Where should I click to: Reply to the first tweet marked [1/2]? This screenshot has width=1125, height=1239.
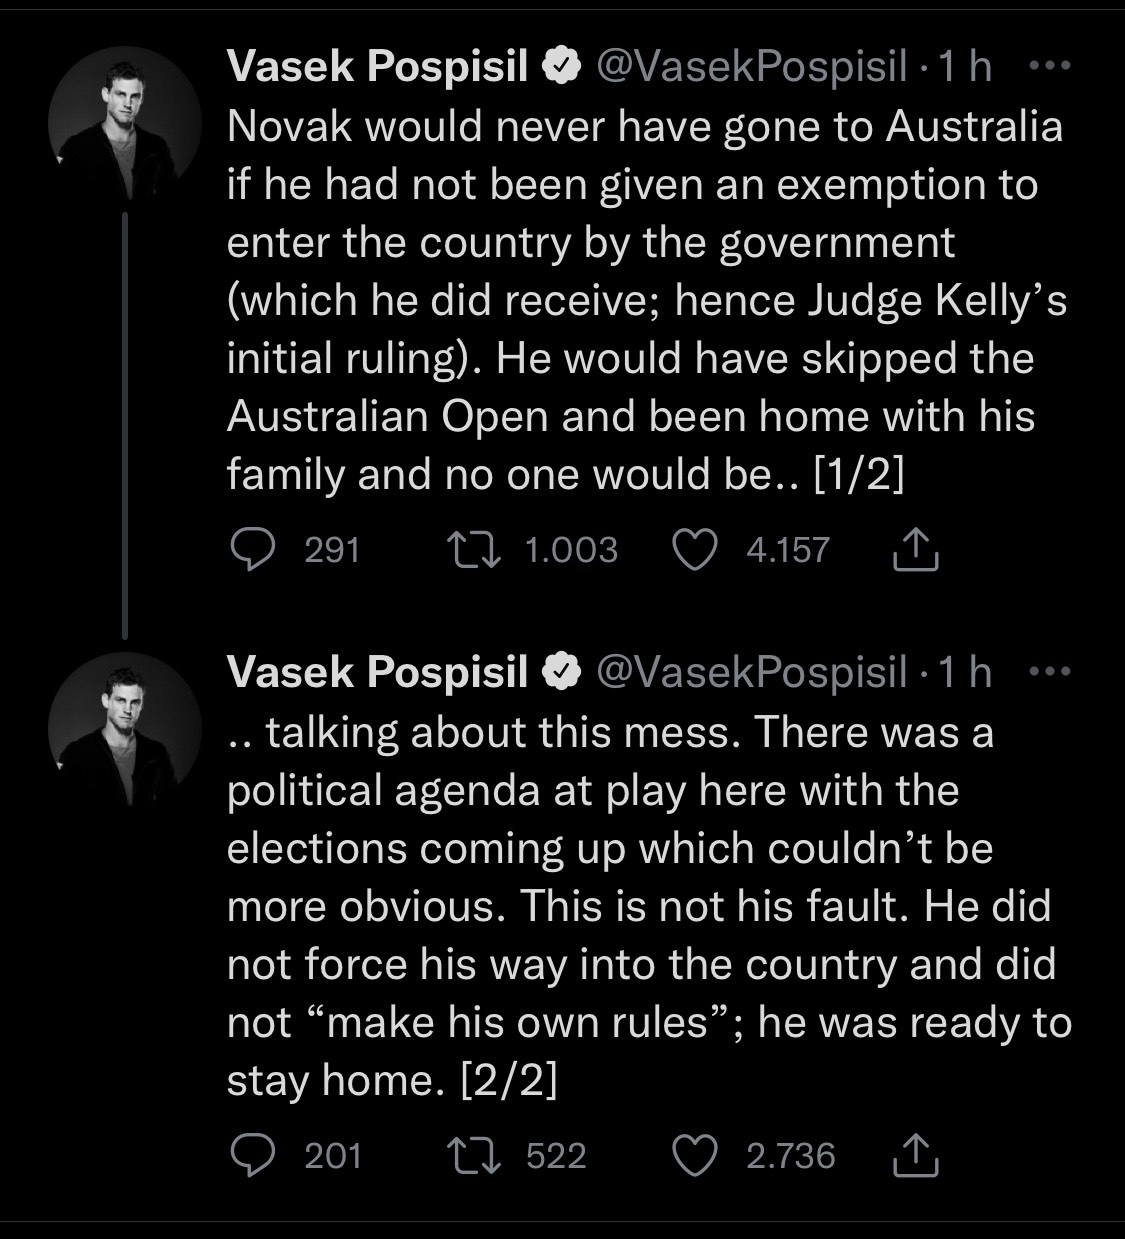(x=253, y=550)
